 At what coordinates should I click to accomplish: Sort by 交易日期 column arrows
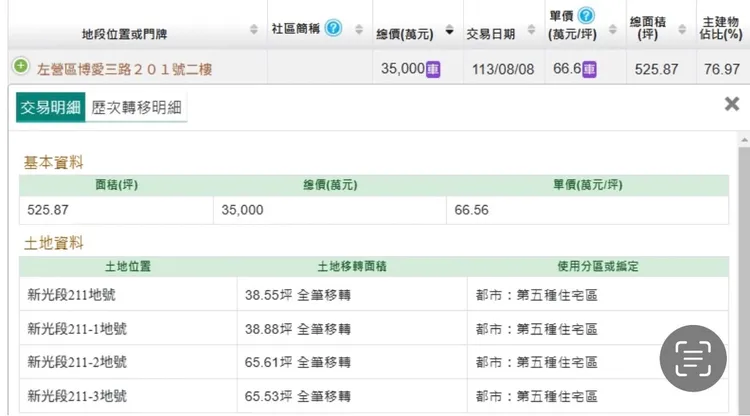[x=531, y=29]
